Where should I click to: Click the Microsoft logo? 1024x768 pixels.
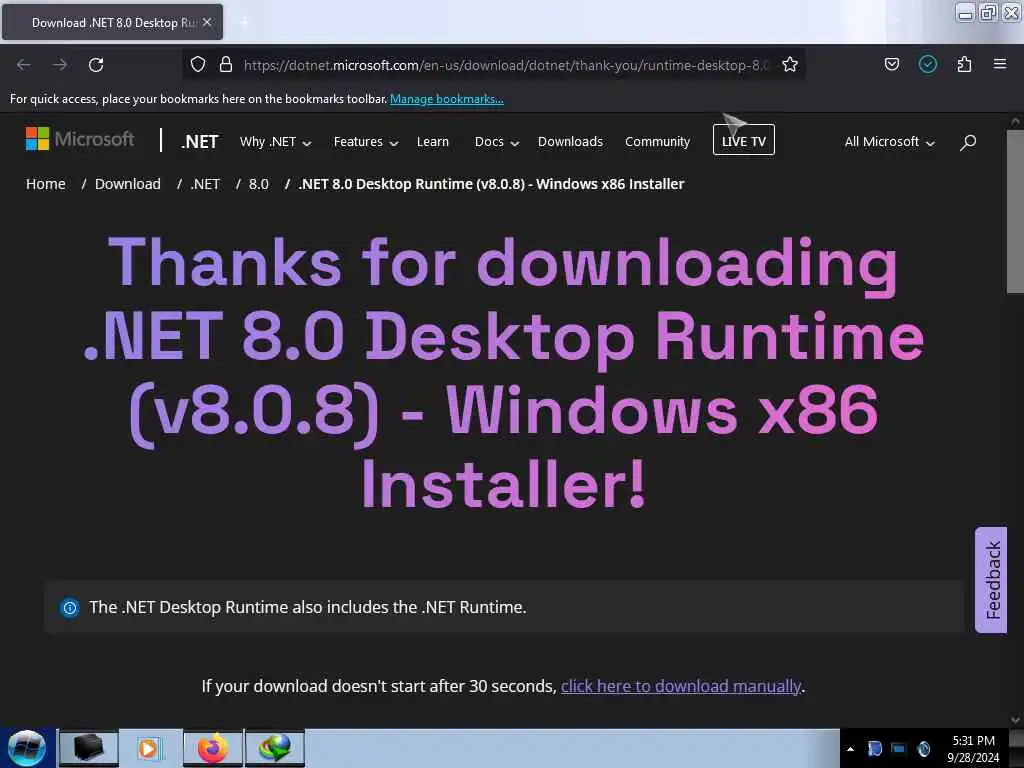pos(80,138)
